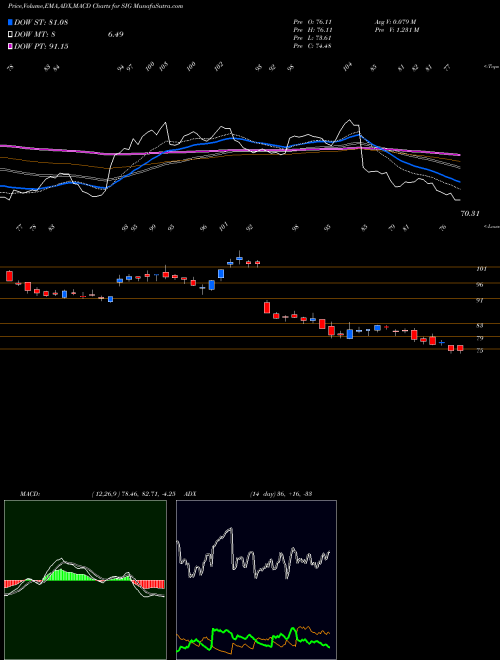The image size is (500, 660).
Task: Click the 79 price axis label
Action: click(480, 338)
